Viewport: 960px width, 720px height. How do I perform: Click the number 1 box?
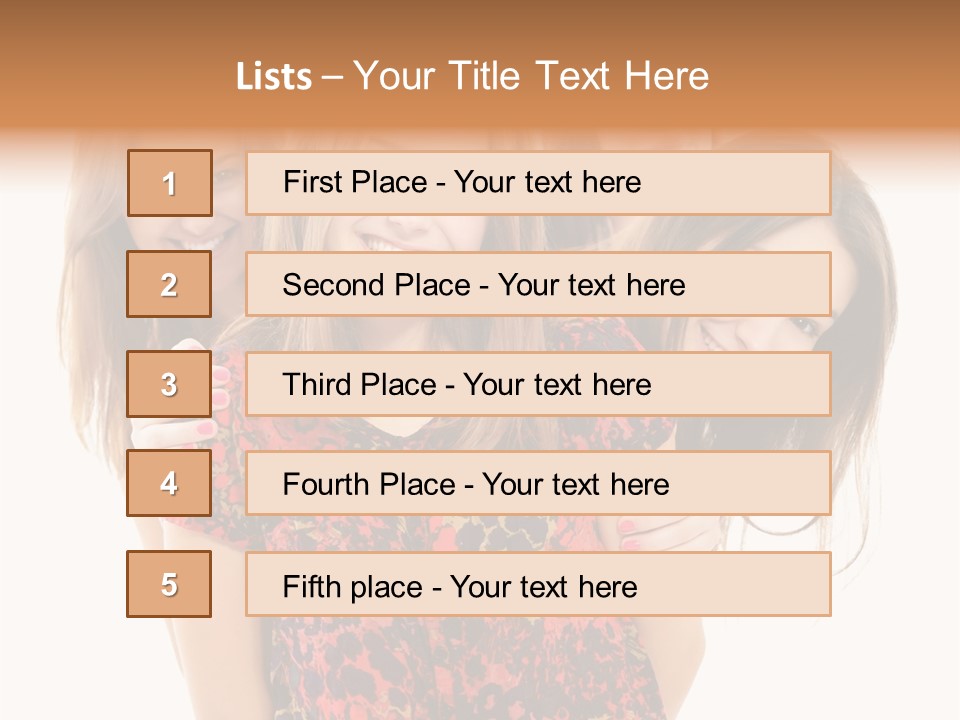[x=169, y=183]
